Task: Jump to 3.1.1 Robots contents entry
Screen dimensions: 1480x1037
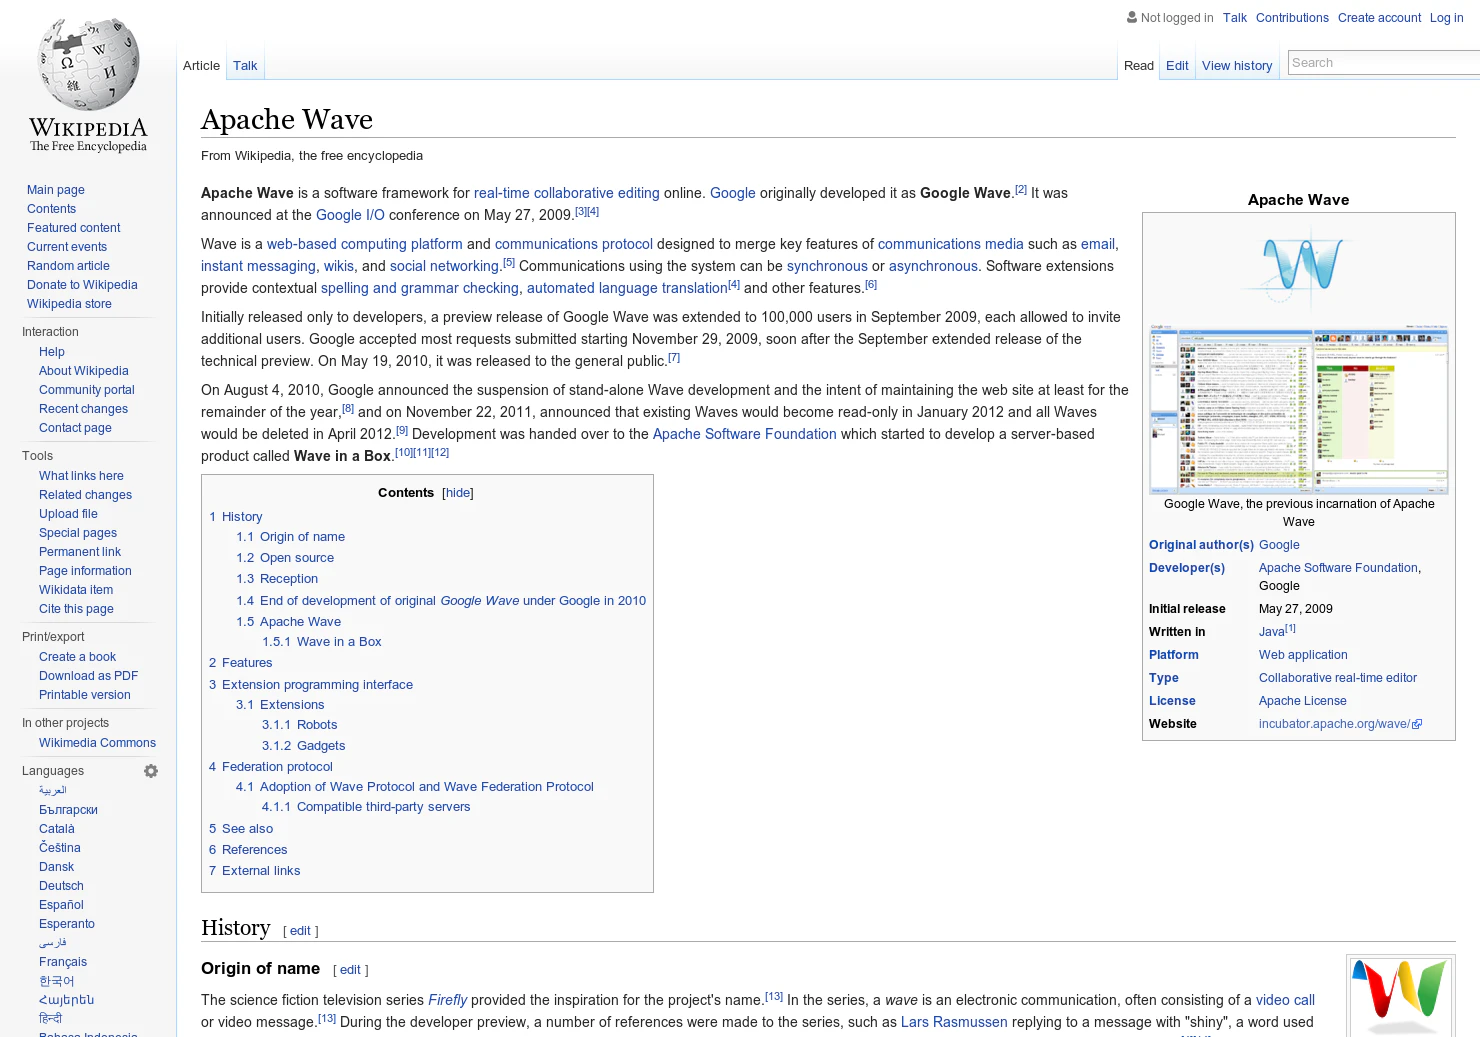Action: pos(300,725)
